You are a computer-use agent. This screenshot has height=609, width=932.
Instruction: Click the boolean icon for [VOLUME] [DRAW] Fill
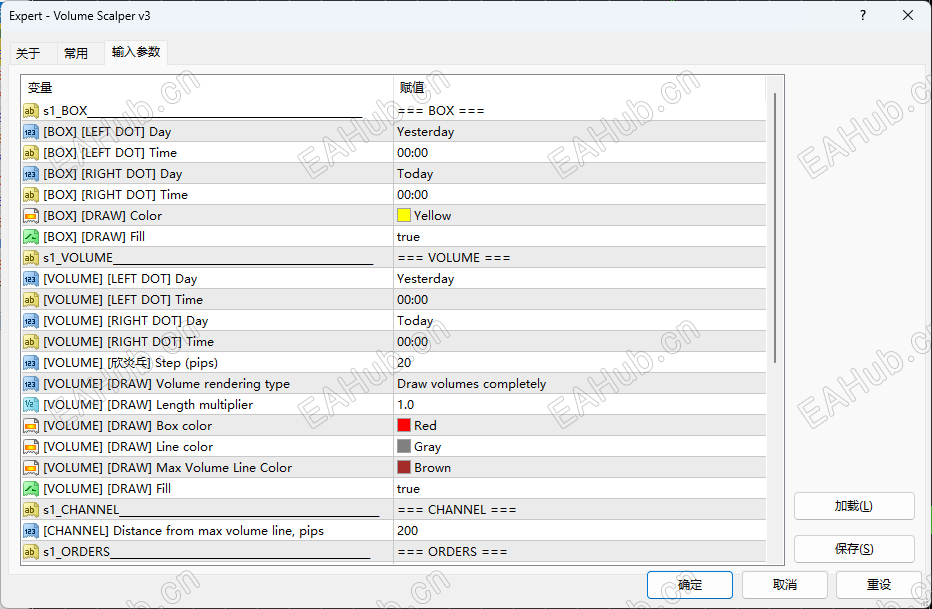pos(31,488)
